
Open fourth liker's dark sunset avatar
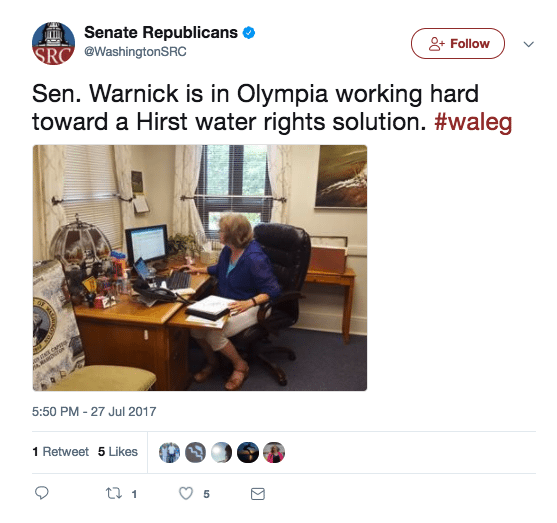(248, 453)
